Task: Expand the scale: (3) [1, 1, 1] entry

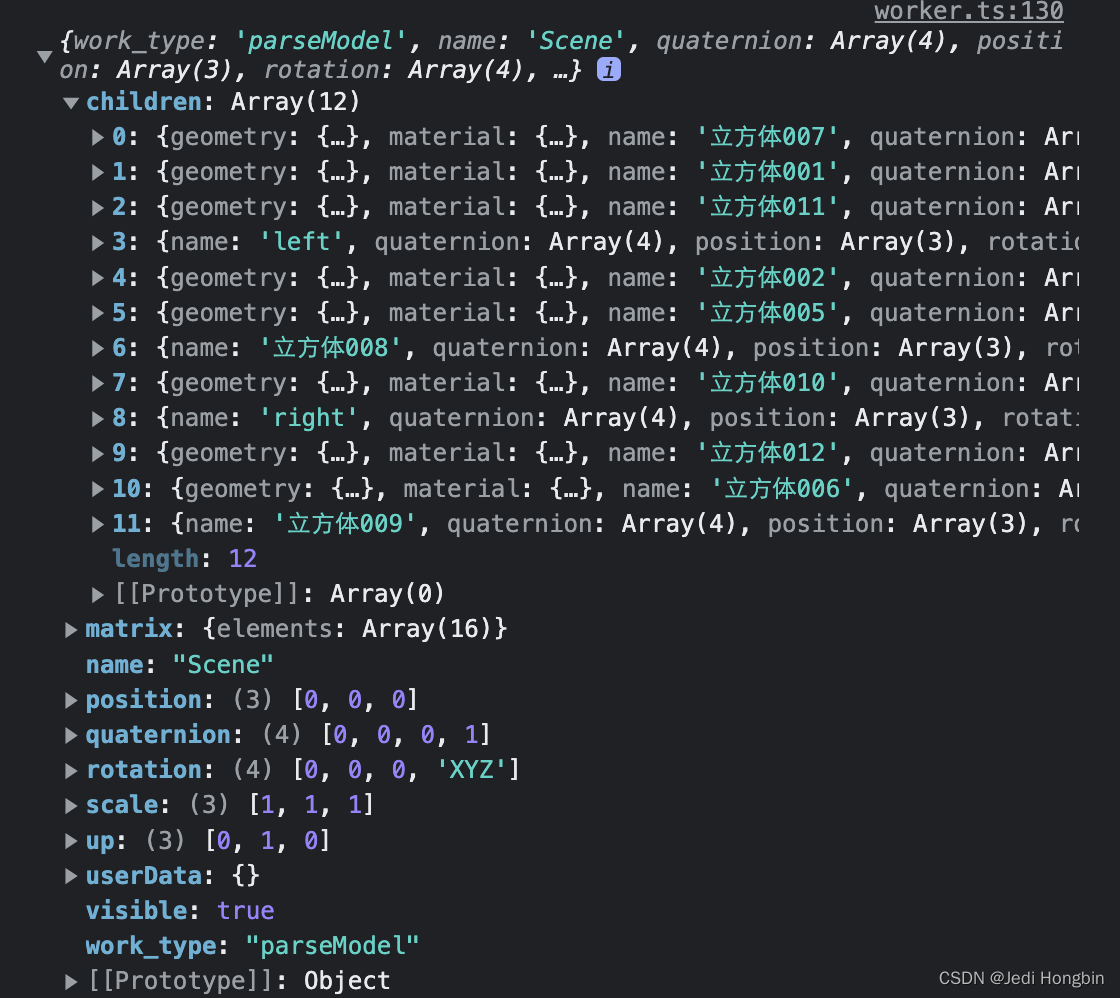Action: (70, 804)
